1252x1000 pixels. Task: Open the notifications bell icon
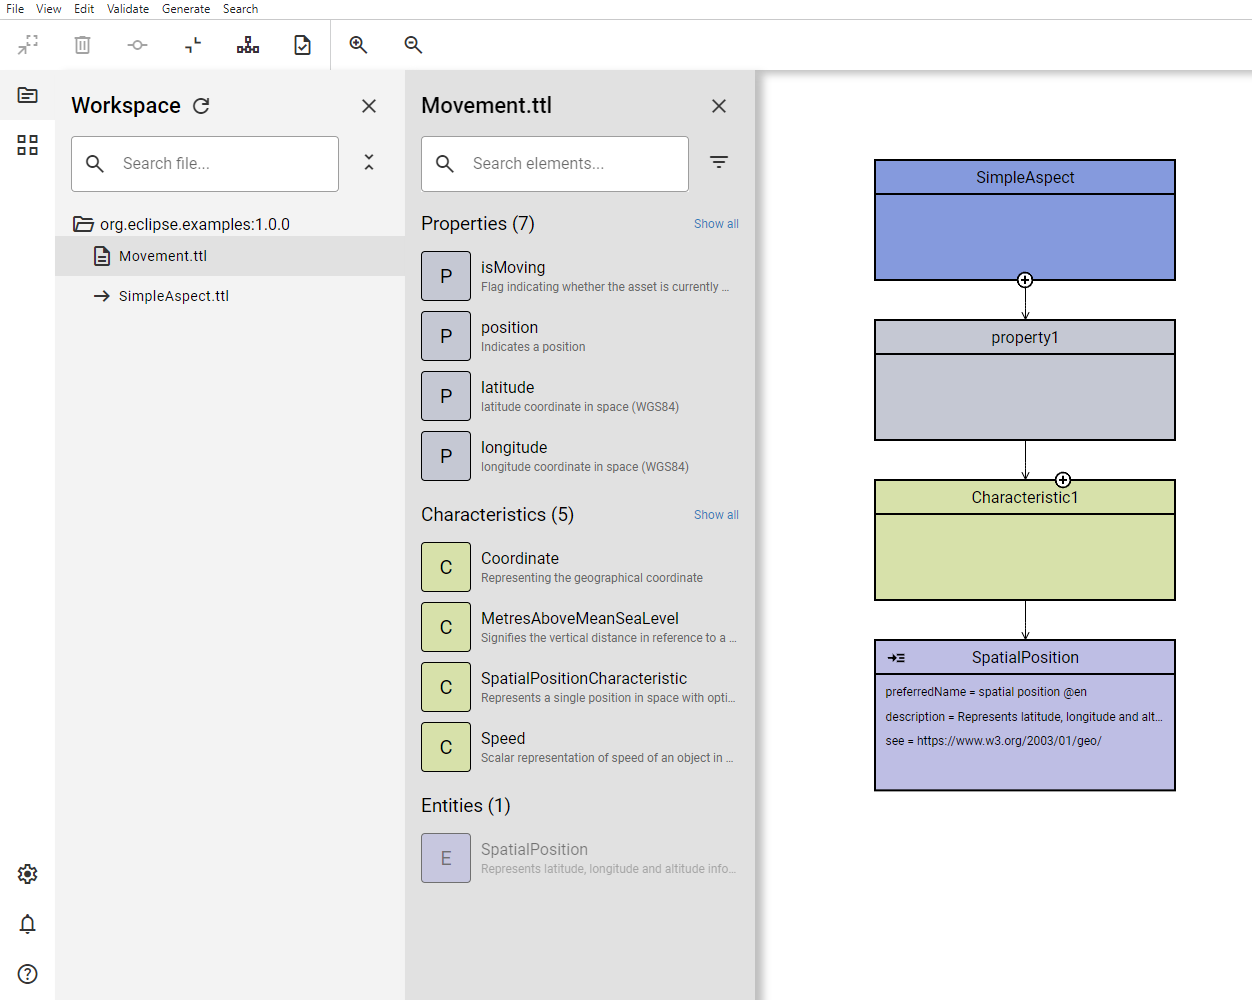pyautogui.click(x=28, y=924)
